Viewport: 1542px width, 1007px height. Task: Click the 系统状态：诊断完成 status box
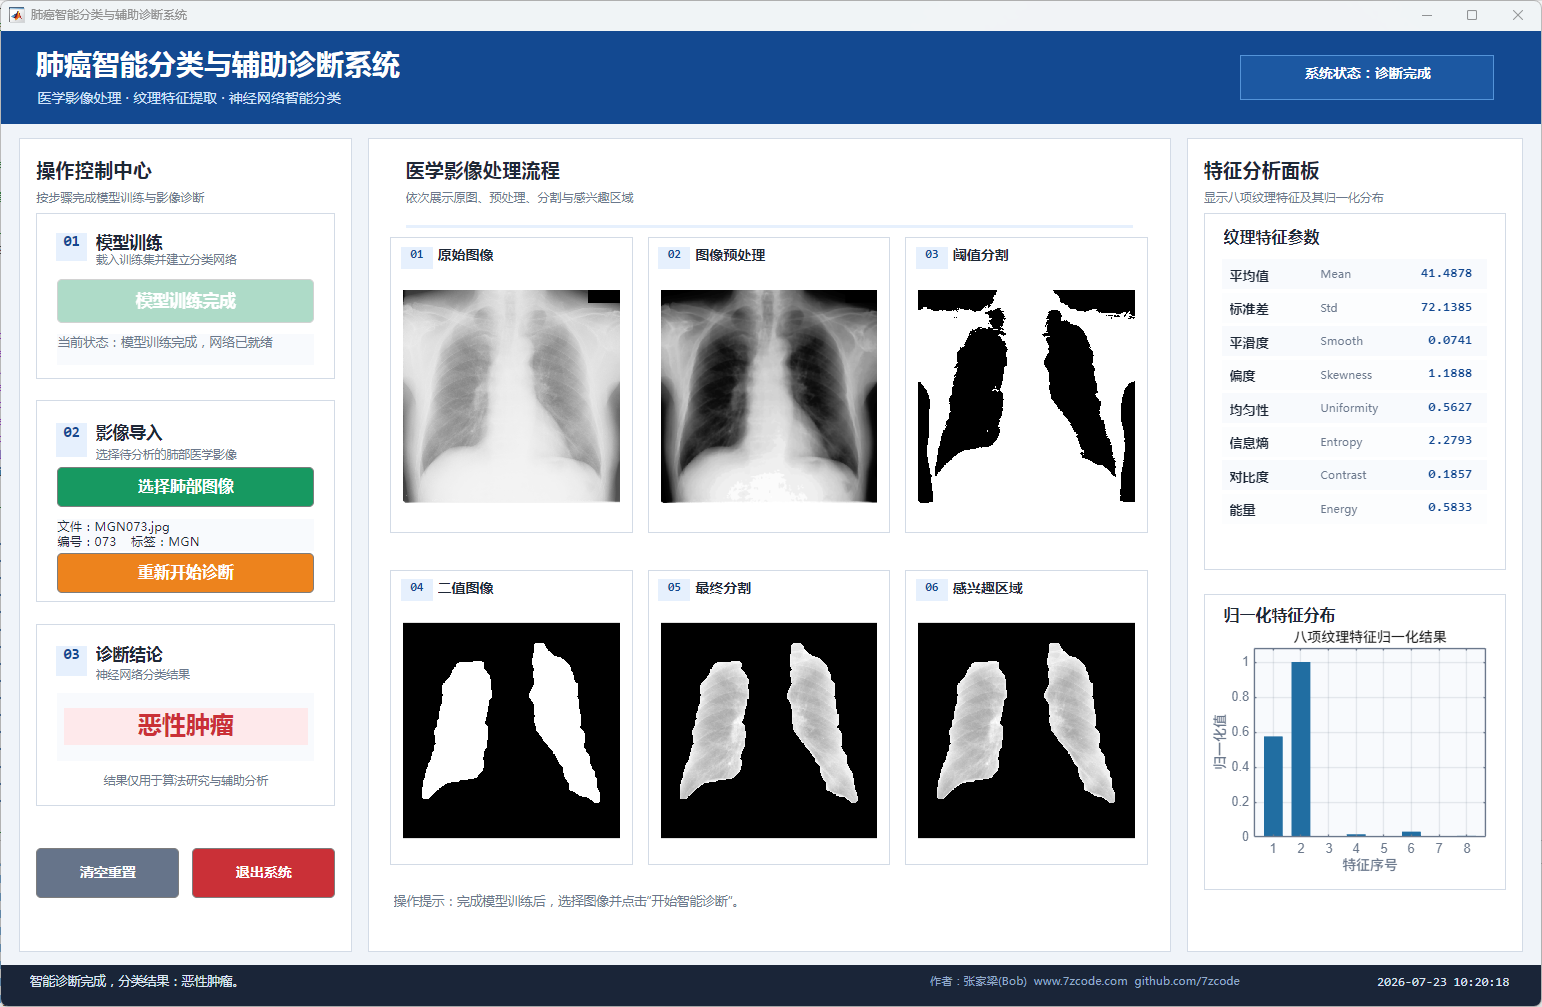pos(1367,77)
